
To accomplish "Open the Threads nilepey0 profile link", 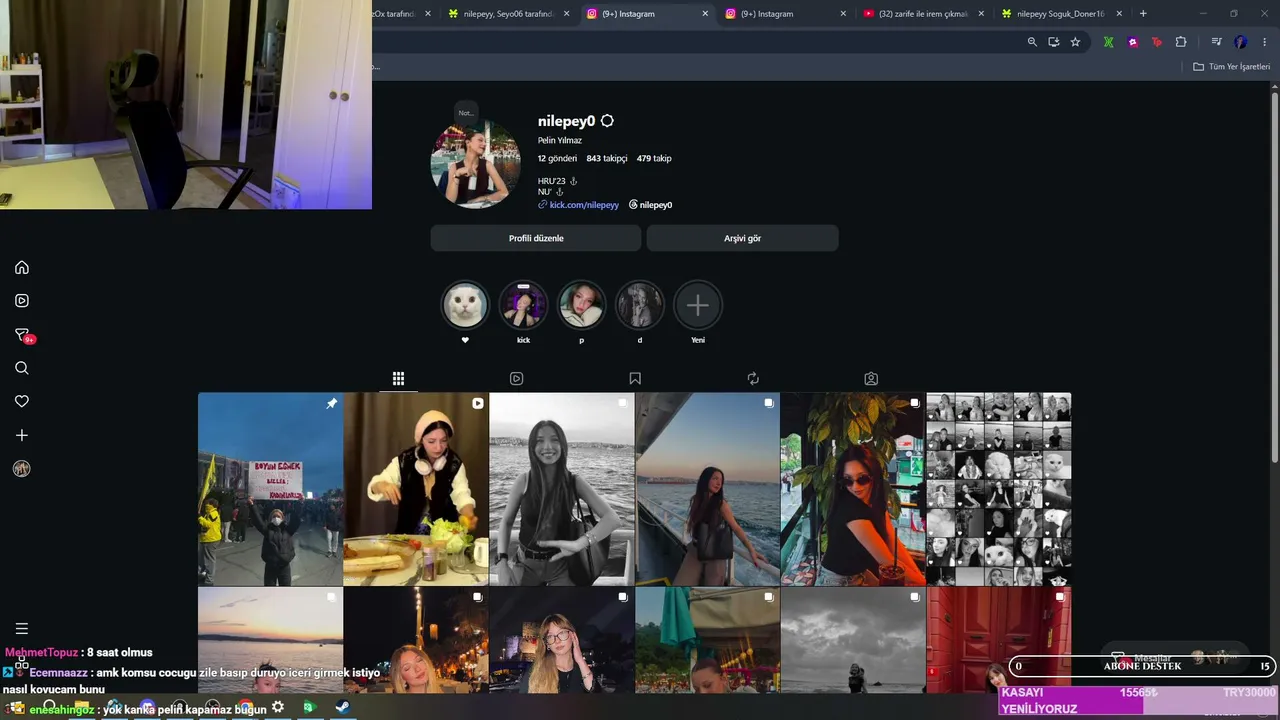I will (x=651, y=205).
